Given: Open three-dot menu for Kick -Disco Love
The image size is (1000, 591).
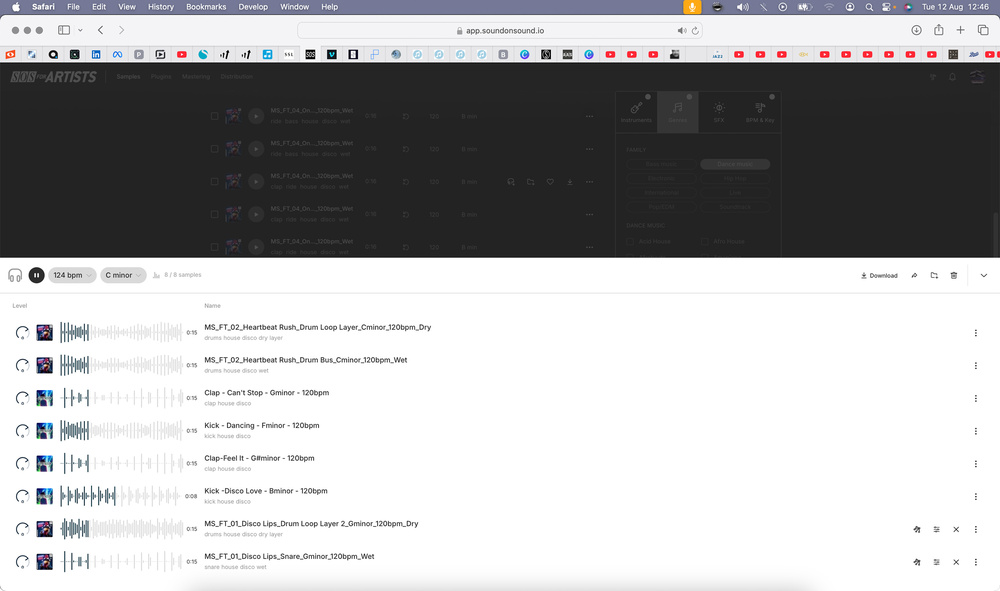Looking at the screenshot, I should (976, 496).
